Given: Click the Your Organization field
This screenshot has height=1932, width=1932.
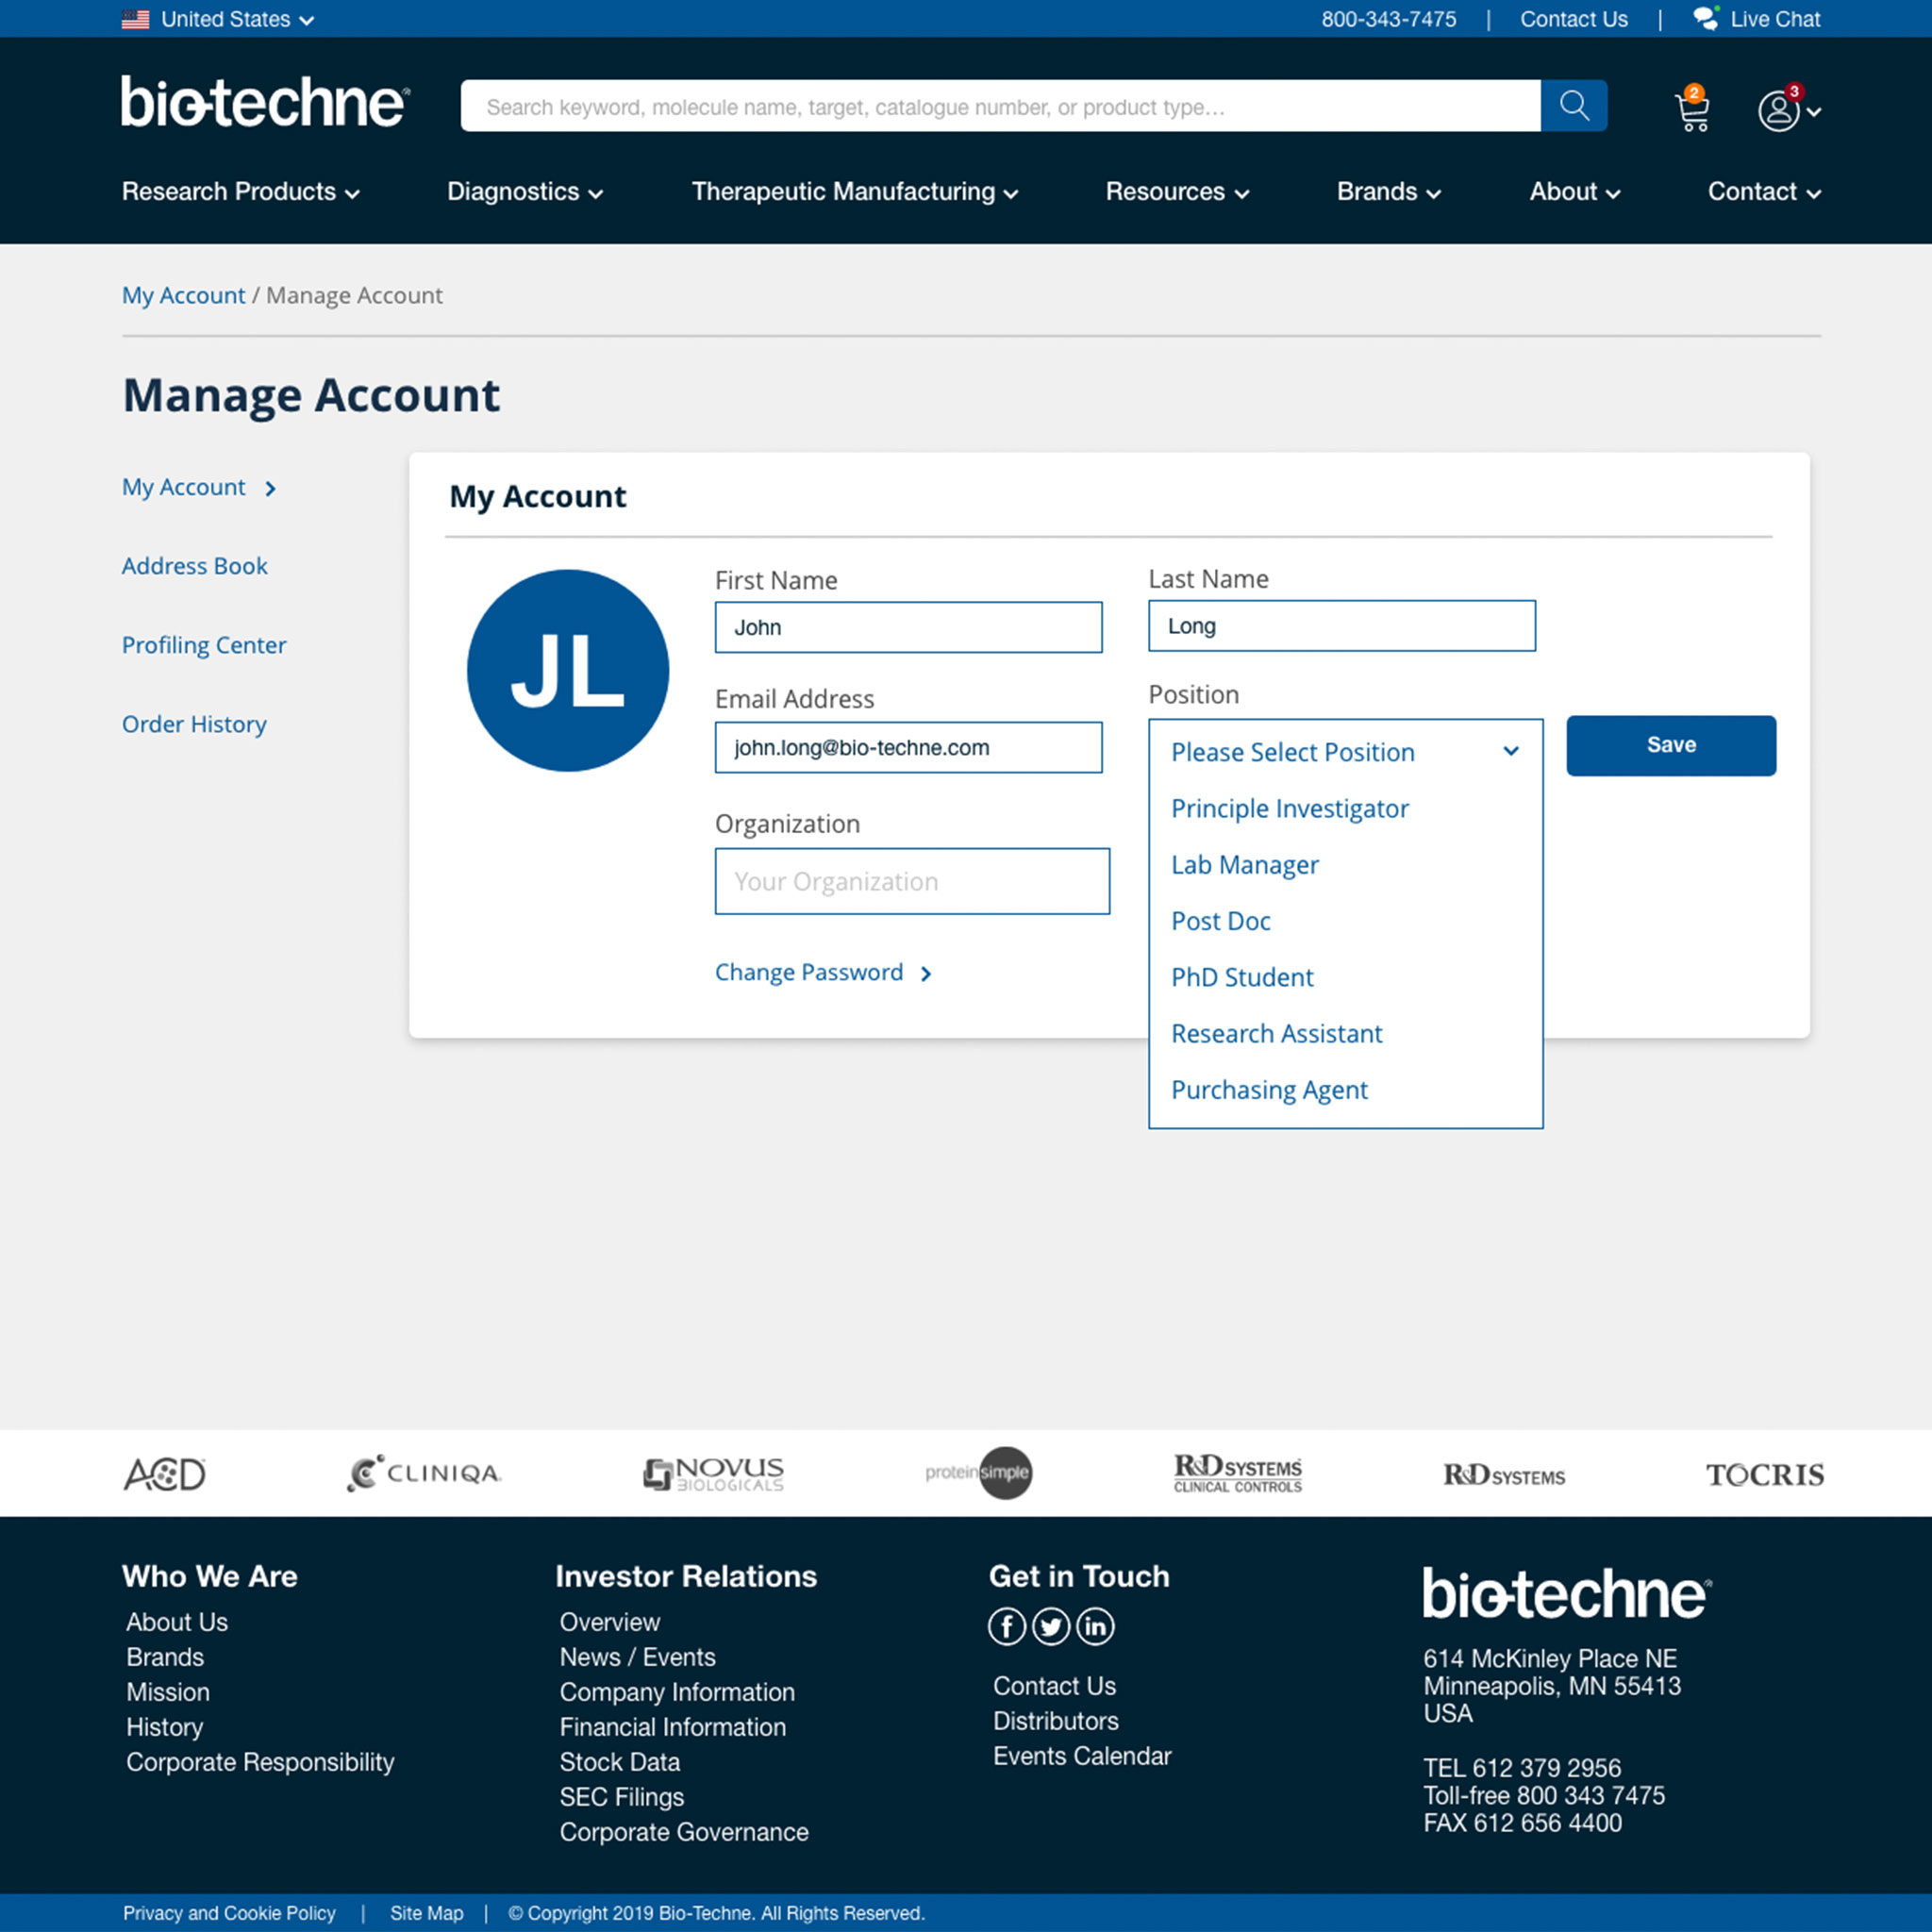Looking at the screenshot, I should coord(912,881).
